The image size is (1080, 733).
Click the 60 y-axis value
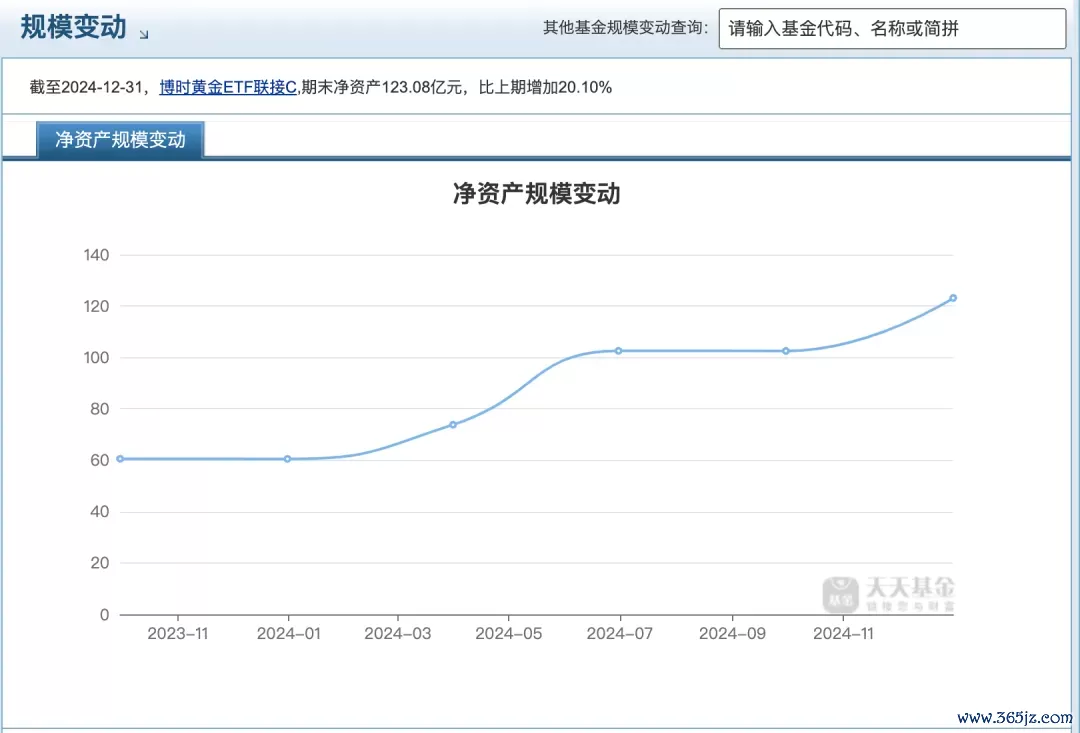100,460
